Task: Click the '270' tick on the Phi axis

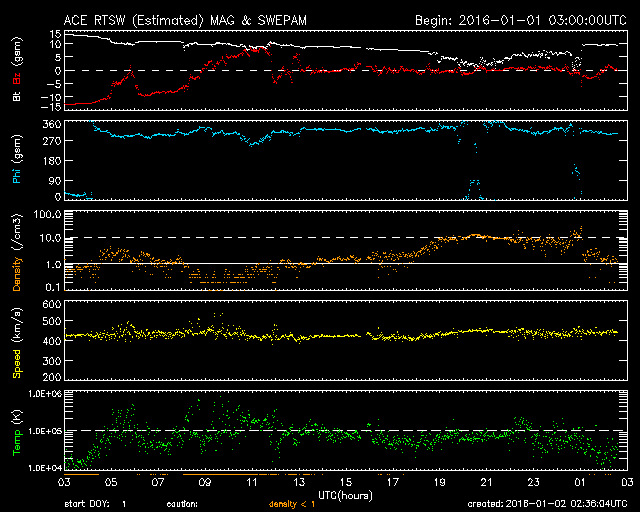Action: [x=52, y=141]
